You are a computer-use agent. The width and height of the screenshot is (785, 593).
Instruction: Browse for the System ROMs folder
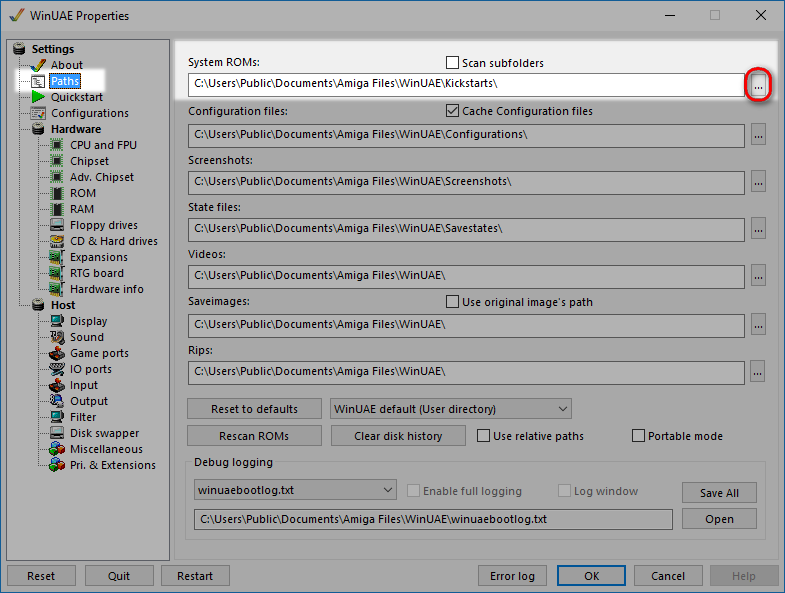point(758,86)
